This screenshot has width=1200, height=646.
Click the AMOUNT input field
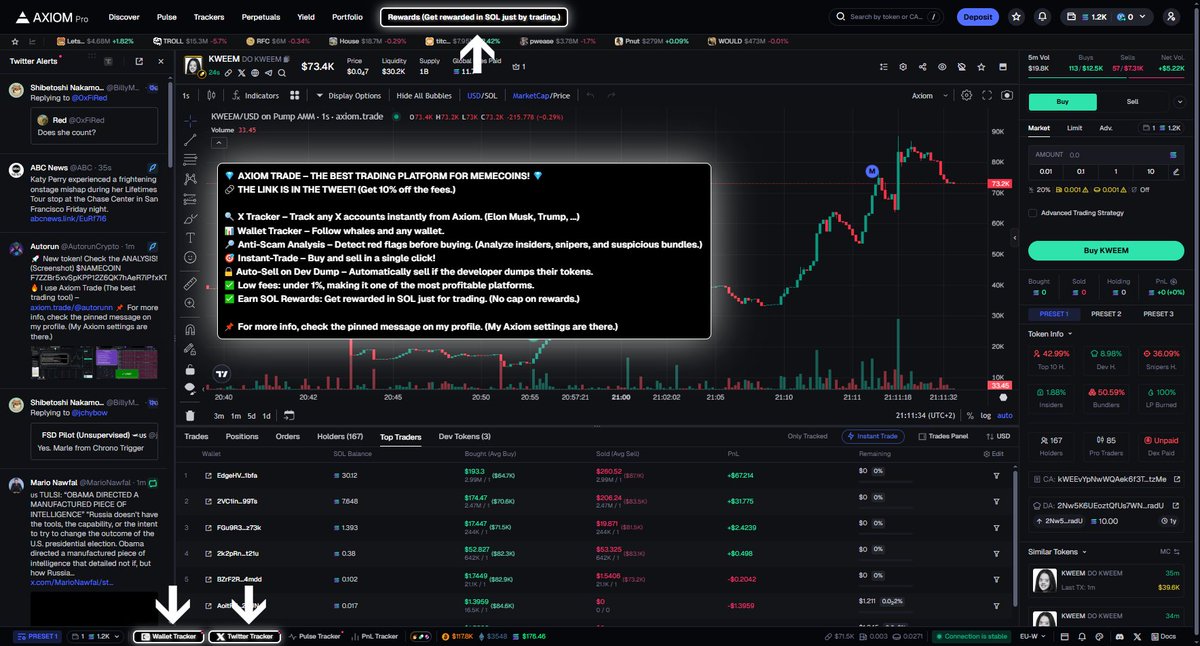pos(1105,155)
